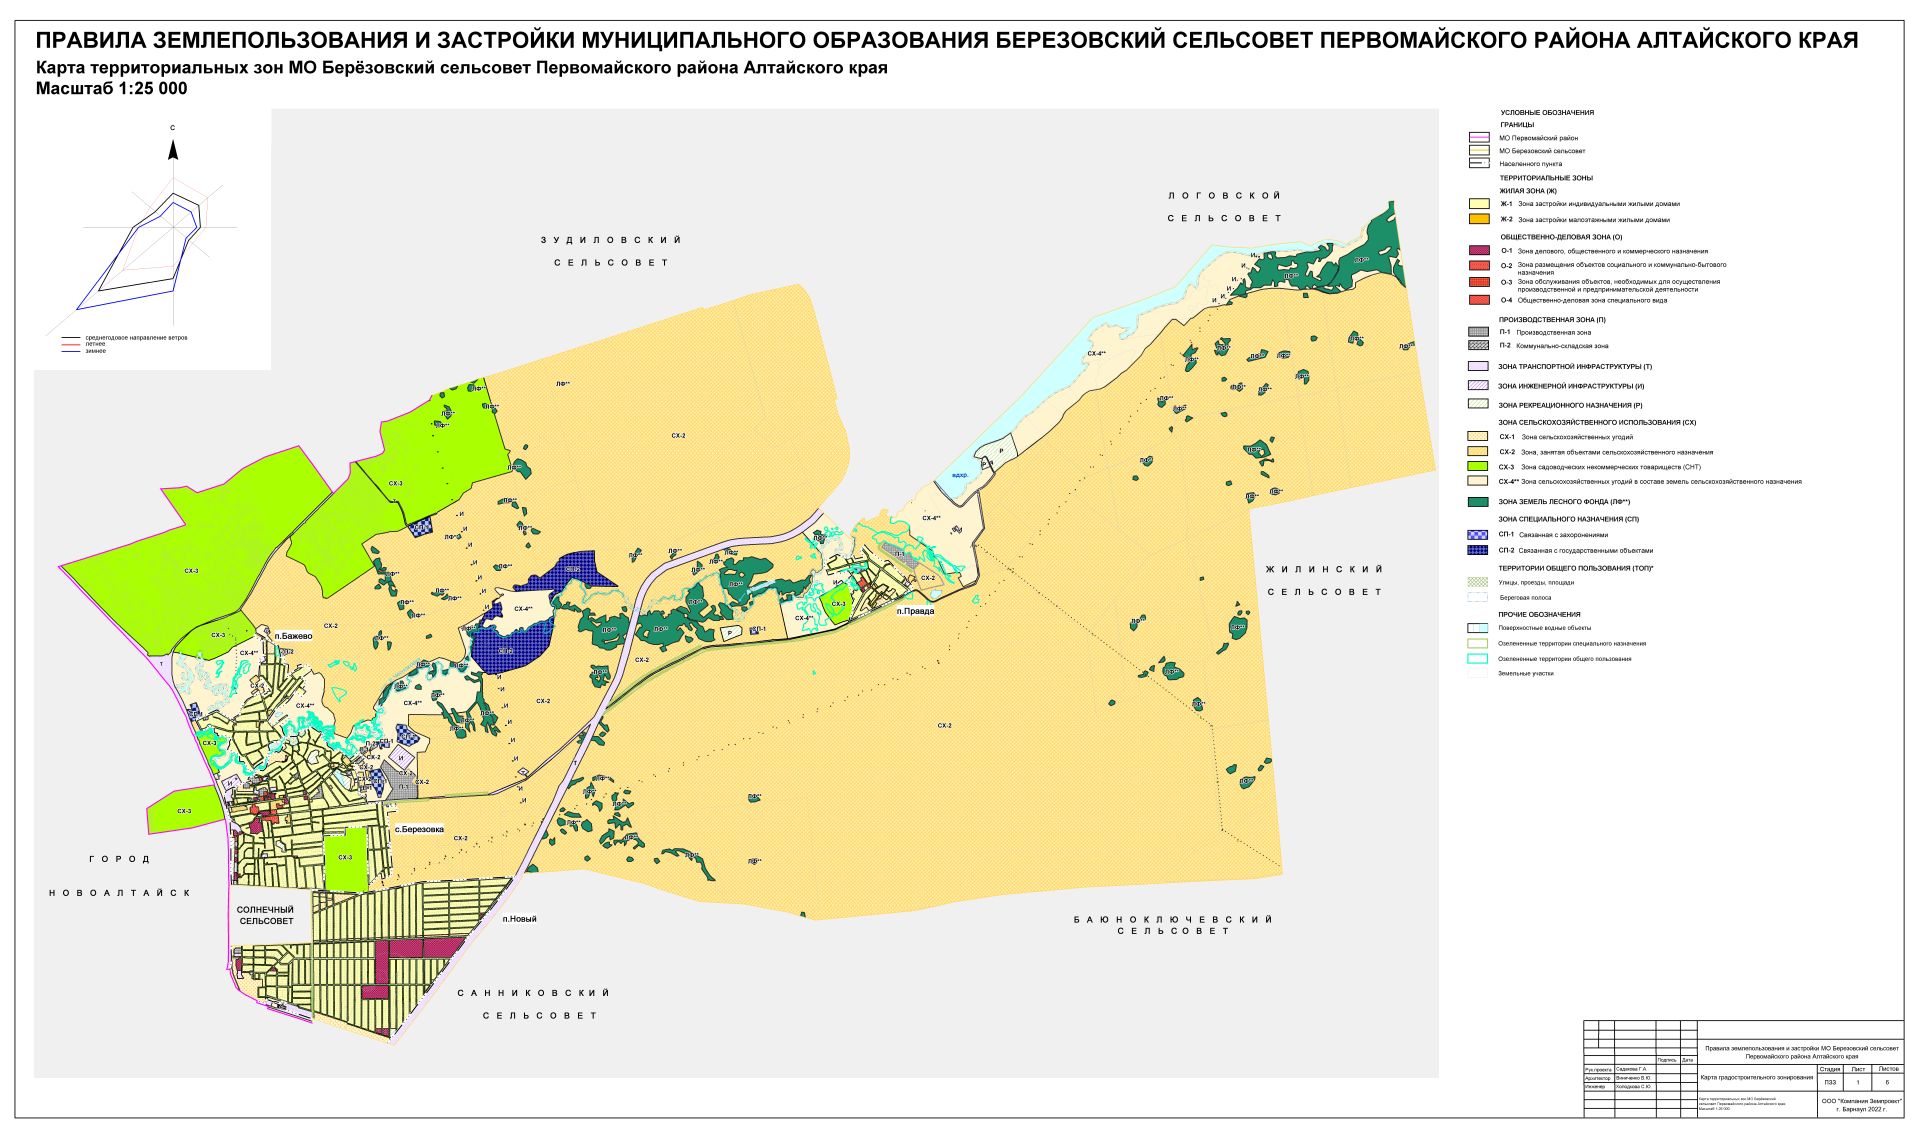This screenshot has width=1920, height=1131.
Task: Click the БАЮНОКЛЮЧЕВСКИЙ СЕЛЬСОВЕТ neighbor label
Action: point(1173,925)
